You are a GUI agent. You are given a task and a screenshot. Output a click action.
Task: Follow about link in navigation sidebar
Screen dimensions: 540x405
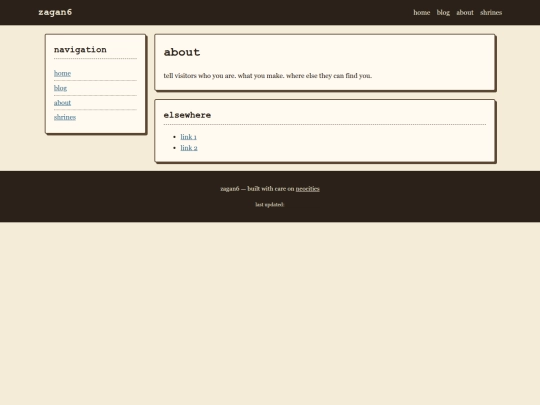pyautogui.click(x=62, y=103)
